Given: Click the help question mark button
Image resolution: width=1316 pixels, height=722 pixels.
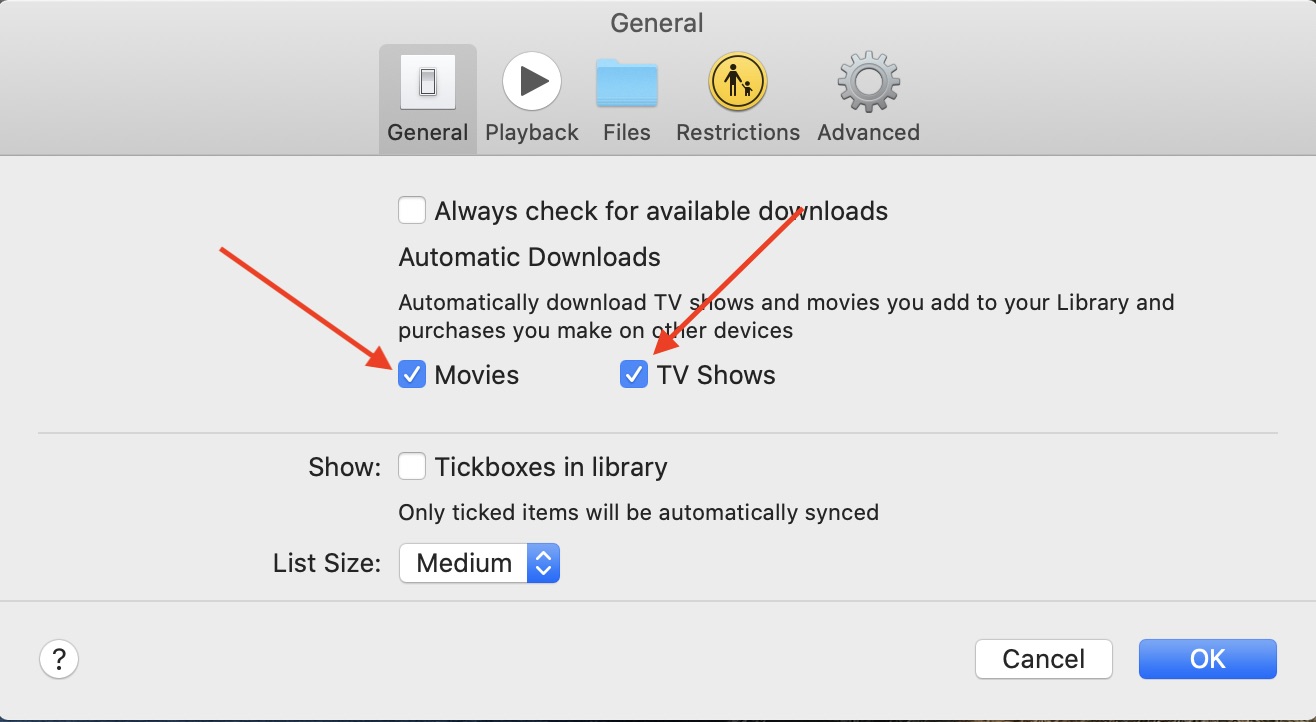Looking at the screenshot, I should point(59,659).
